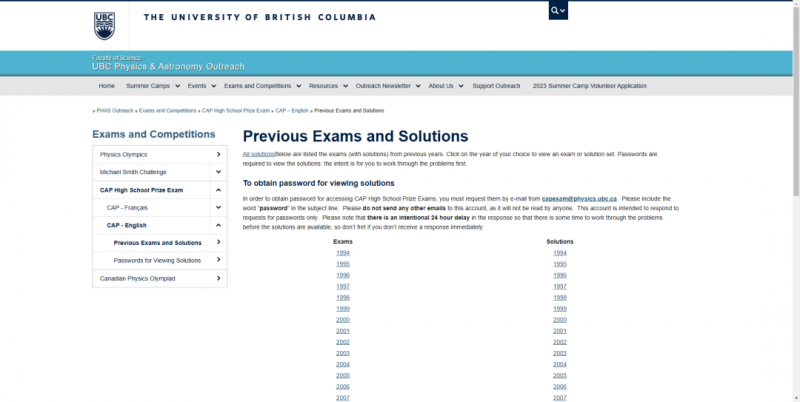Select the Home menu item
This screenshot has height=402, width=800.
[x=107, y=86]
